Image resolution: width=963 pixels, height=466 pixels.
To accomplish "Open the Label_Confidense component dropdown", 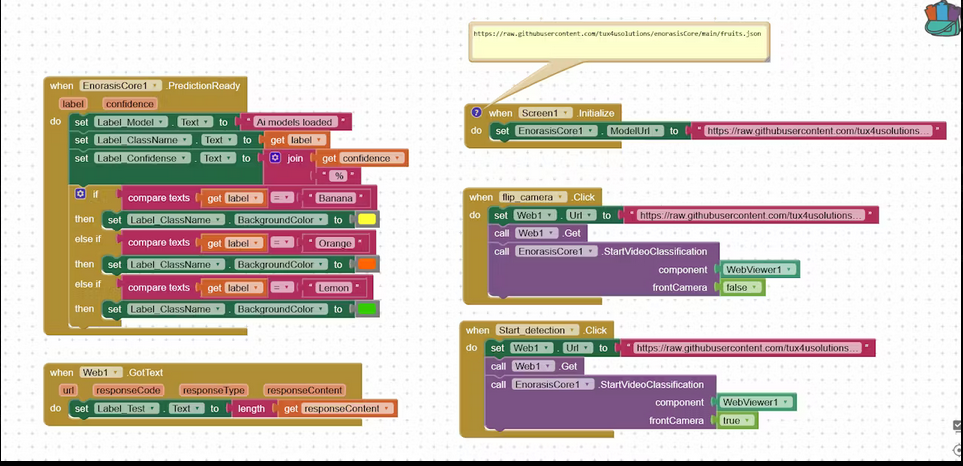I will click(142, 158).
